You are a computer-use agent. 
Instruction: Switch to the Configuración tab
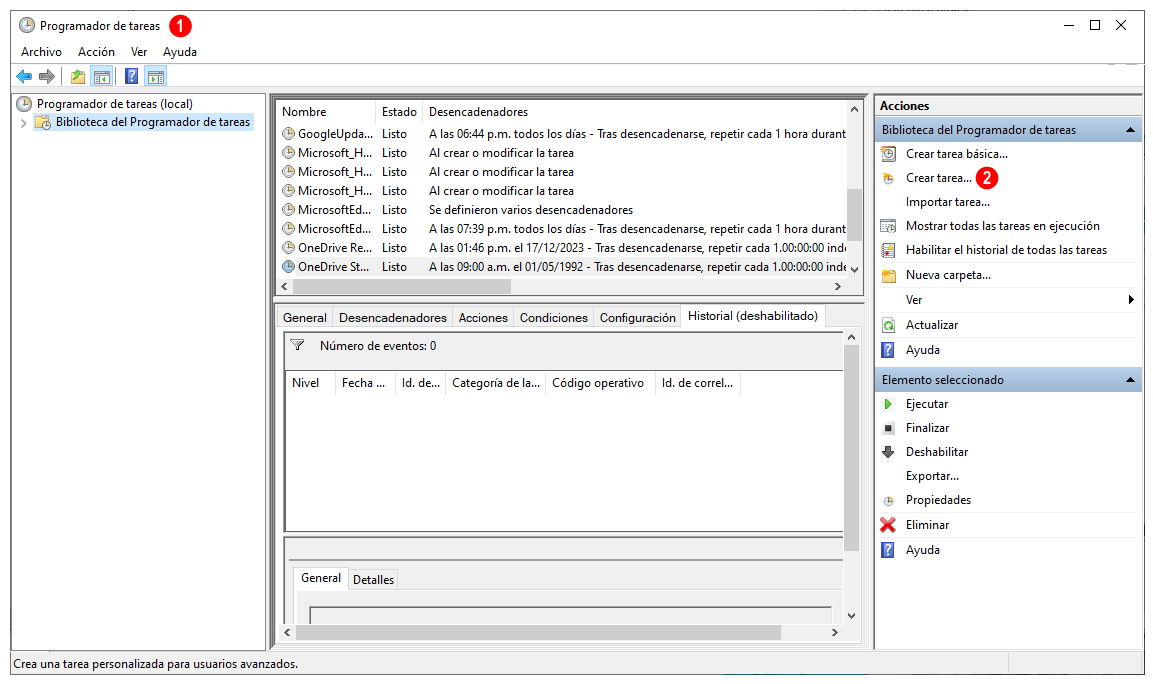pyautogui.click(x=638, y=318)
